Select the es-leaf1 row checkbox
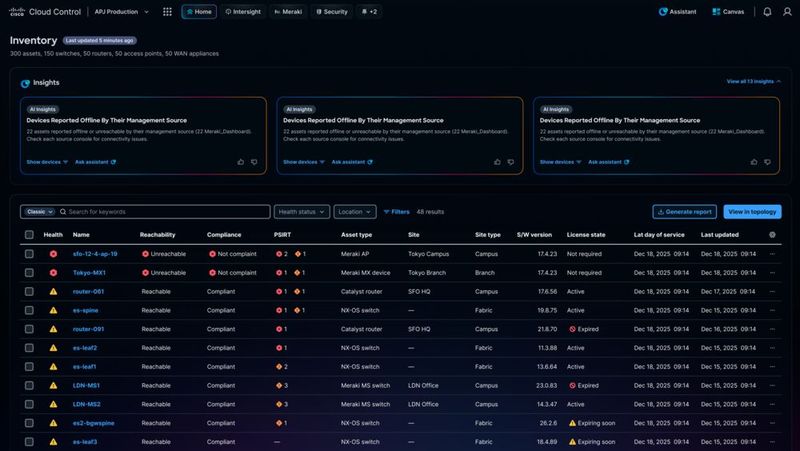Viewport: 800px width, 451px height. 29,366
